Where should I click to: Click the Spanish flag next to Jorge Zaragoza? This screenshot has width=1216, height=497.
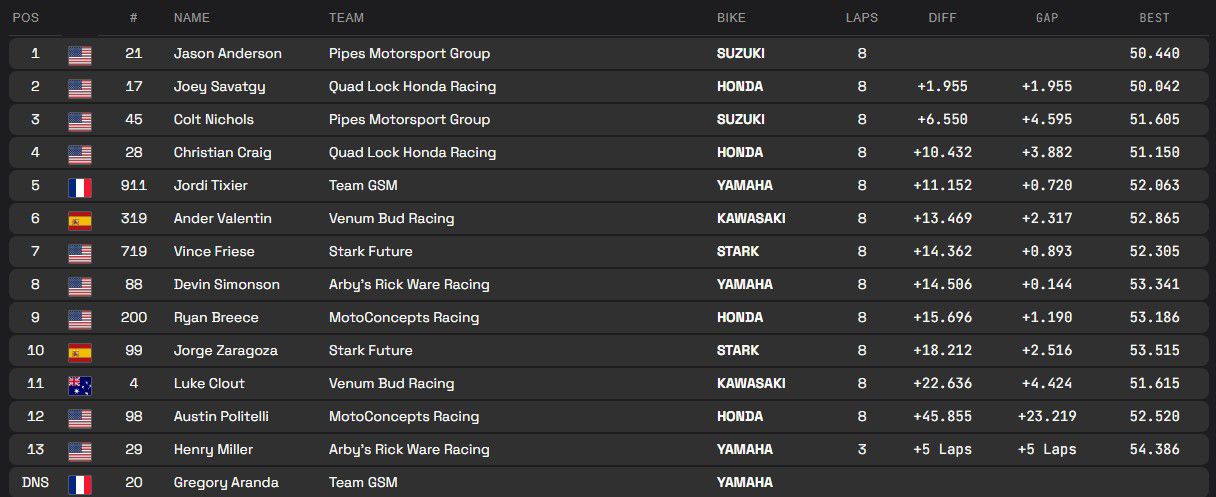80,351
